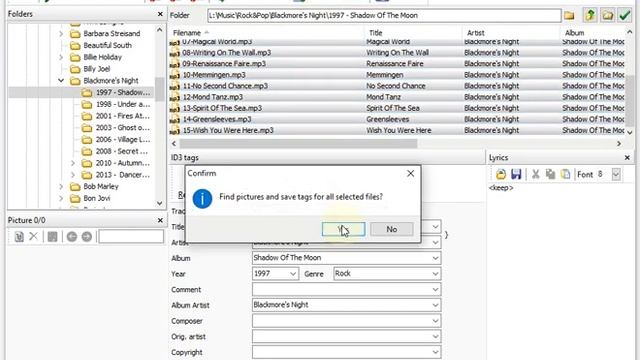This screenshot has width=640, height=360.
Task: Close the Folders panel
Action: [x=160, y=14]
